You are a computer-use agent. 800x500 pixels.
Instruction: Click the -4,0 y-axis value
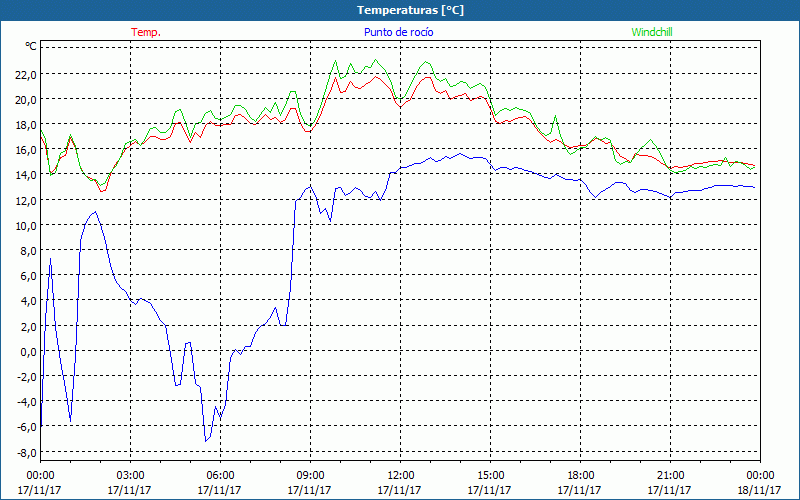pyautogui.click(x=27, y=402)
